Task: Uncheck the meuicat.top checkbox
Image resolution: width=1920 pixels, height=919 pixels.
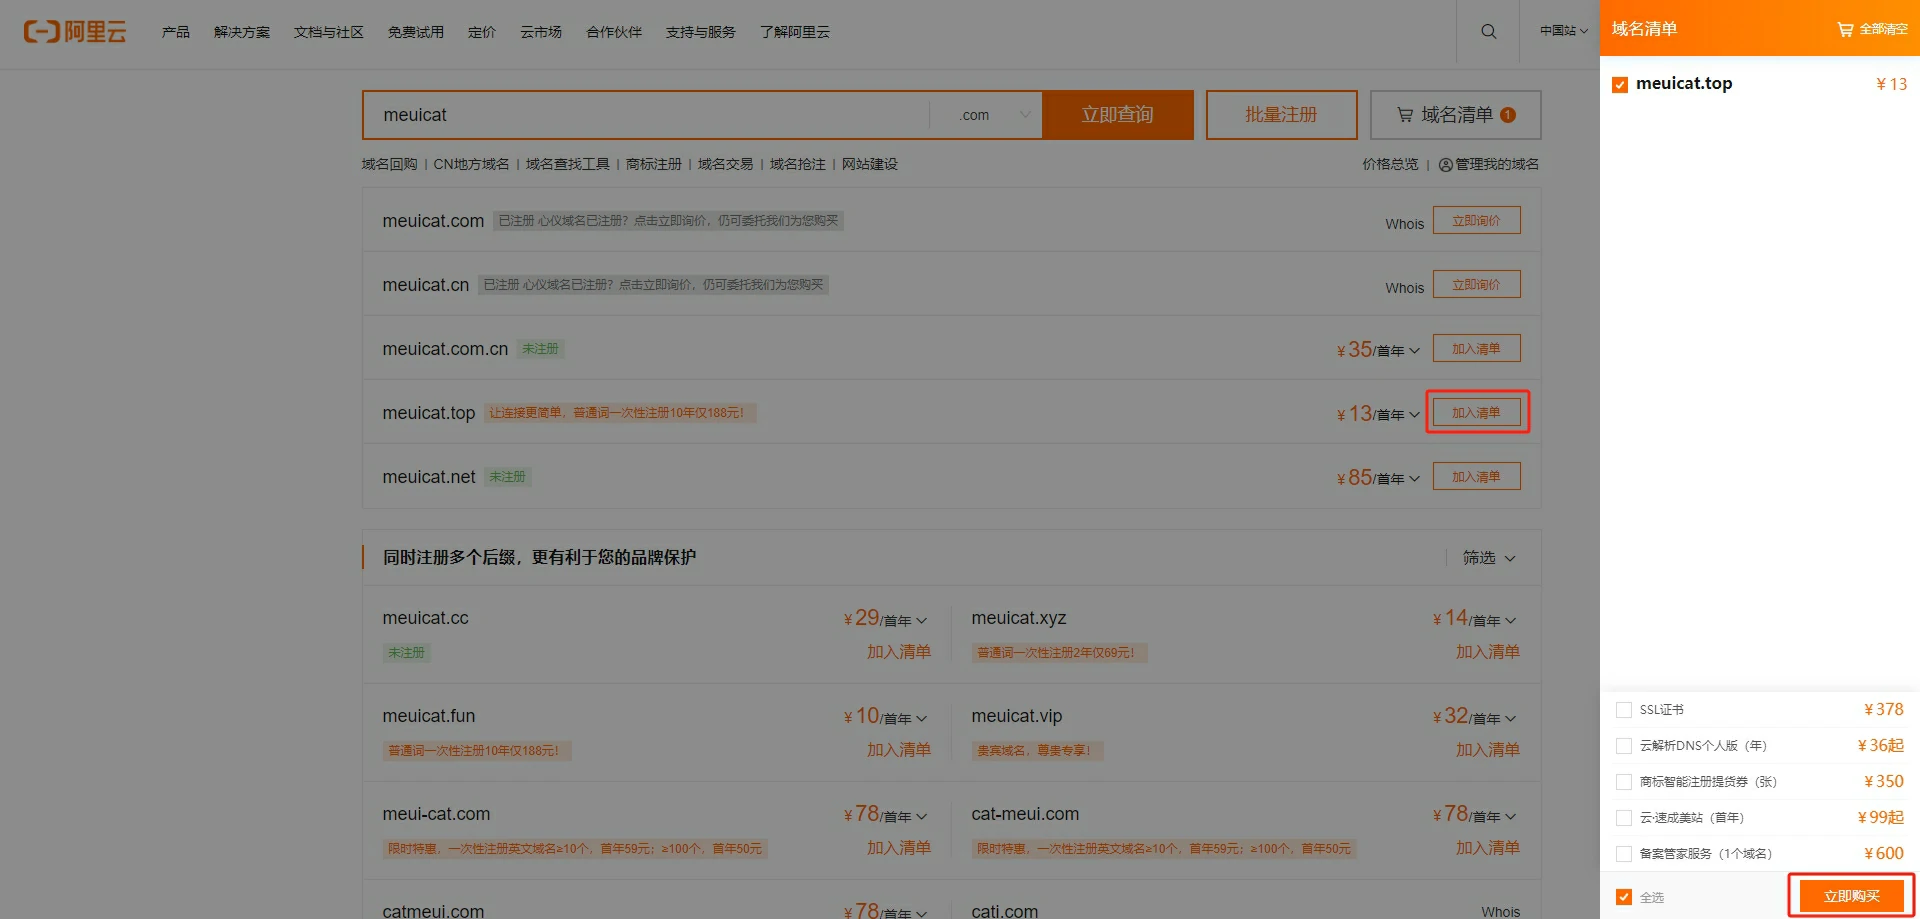Action: click(1620, 85)
